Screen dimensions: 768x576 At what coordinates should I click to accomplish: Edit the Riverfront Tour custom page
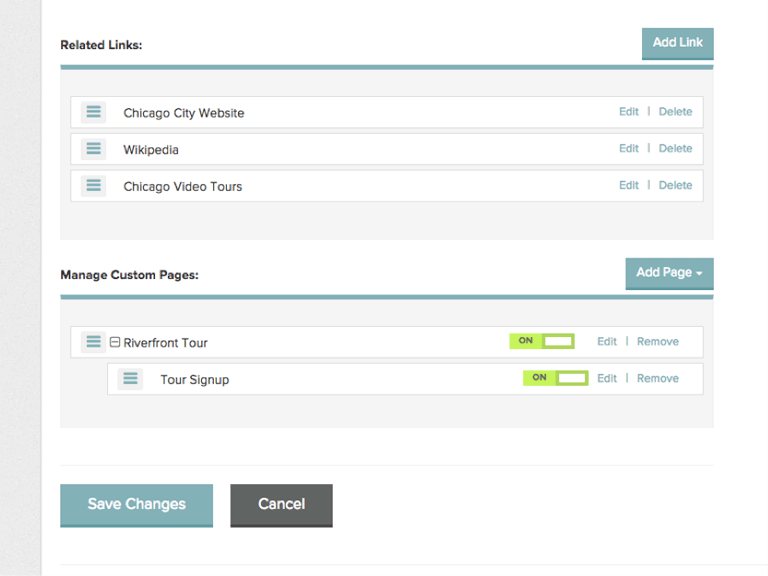pos(607,341)
